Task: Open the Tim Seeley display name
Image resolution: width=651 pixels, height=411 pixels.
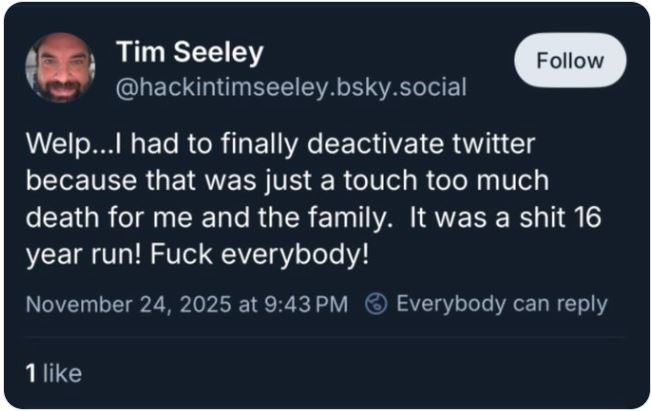Action: tap(190, 51)
